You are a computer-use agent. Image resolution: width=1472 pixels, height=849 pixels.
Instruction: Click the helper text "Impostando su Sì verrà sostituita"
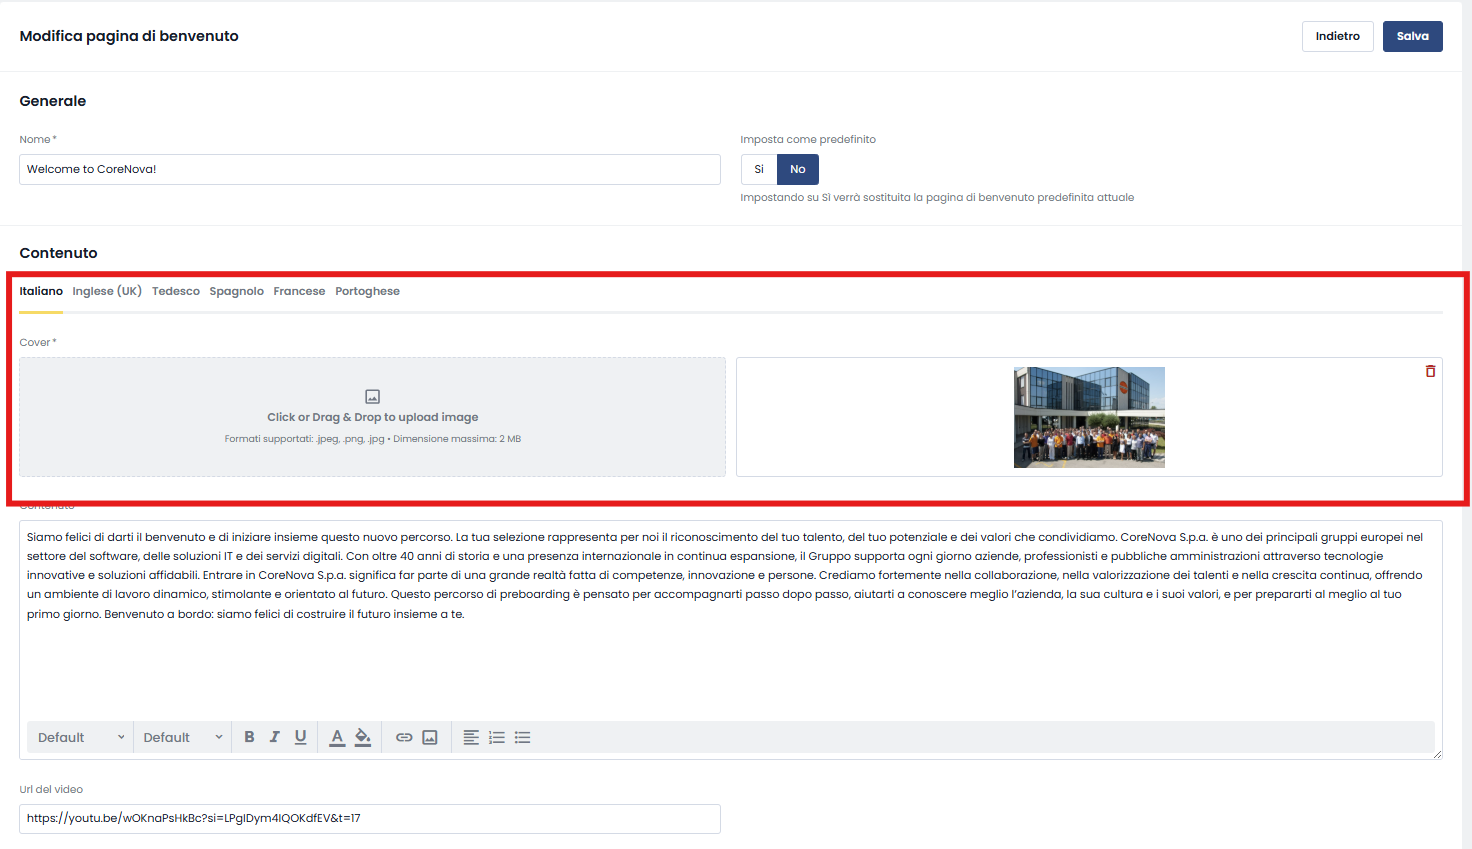(x=937, y=198)
